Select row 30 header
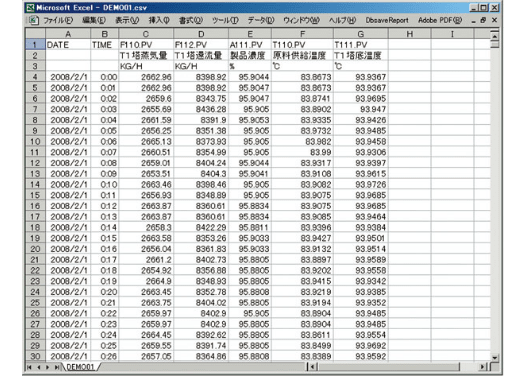The height and width of the screenshot is (376, 525). pos(35,356)
